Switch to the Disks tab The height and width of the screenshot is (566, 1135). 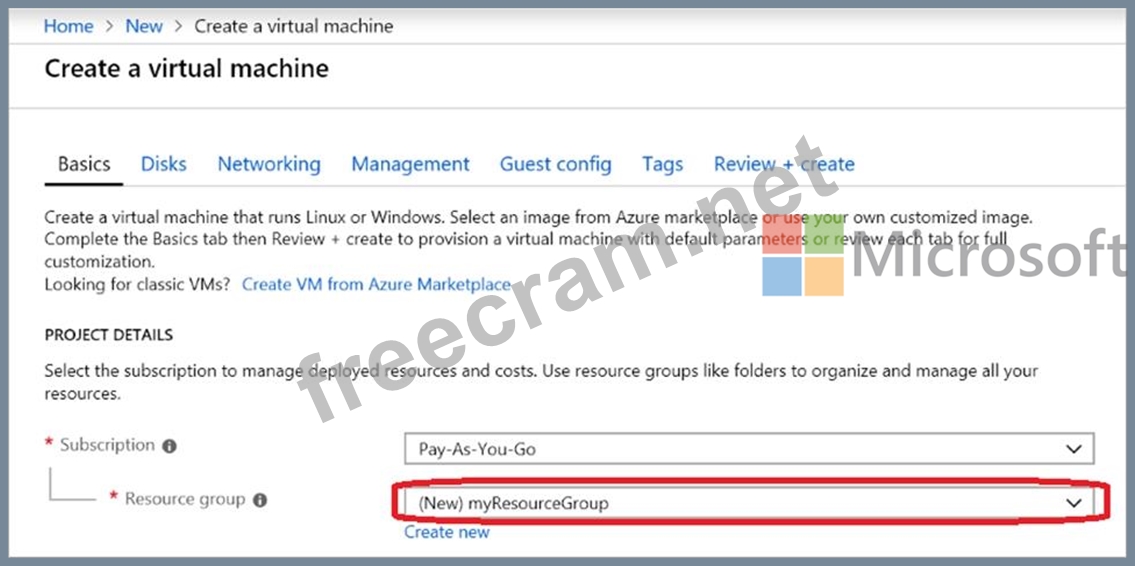164,164
